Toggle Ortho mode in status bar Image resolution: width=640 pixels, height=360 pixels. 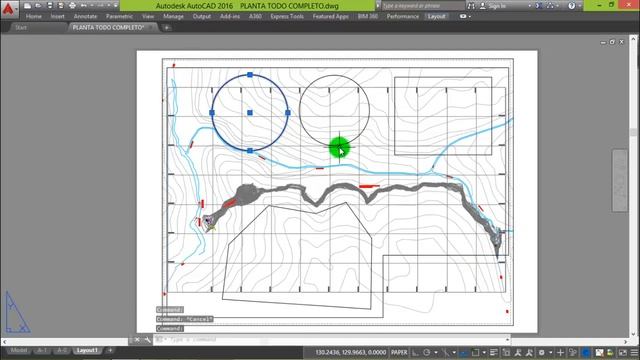(x=415, y=352)
